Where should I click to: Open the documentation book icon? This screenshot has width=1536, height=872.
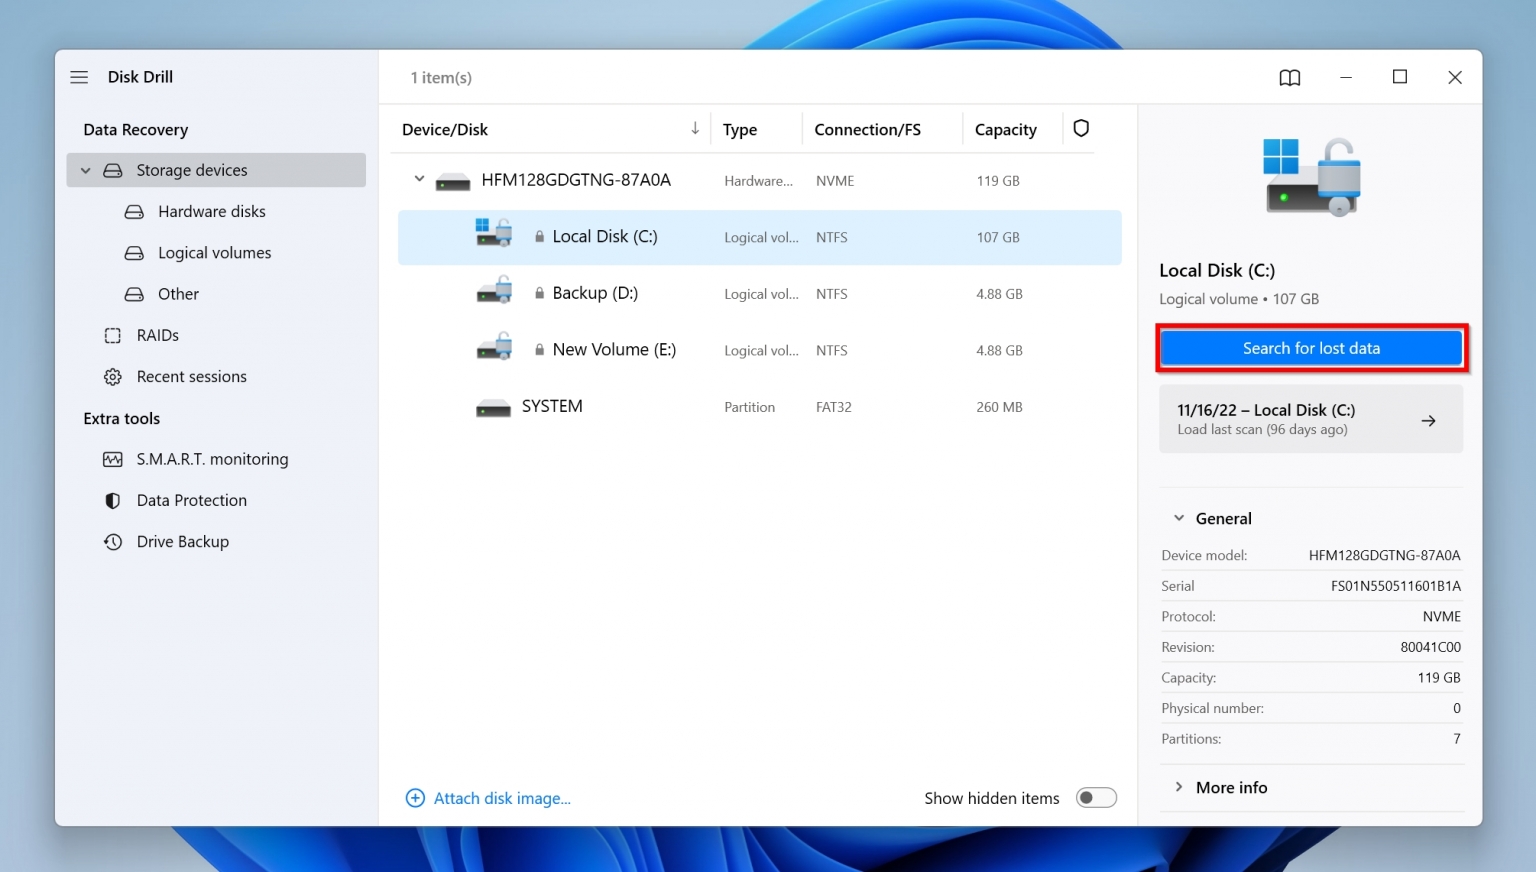tap(1289, 77)
